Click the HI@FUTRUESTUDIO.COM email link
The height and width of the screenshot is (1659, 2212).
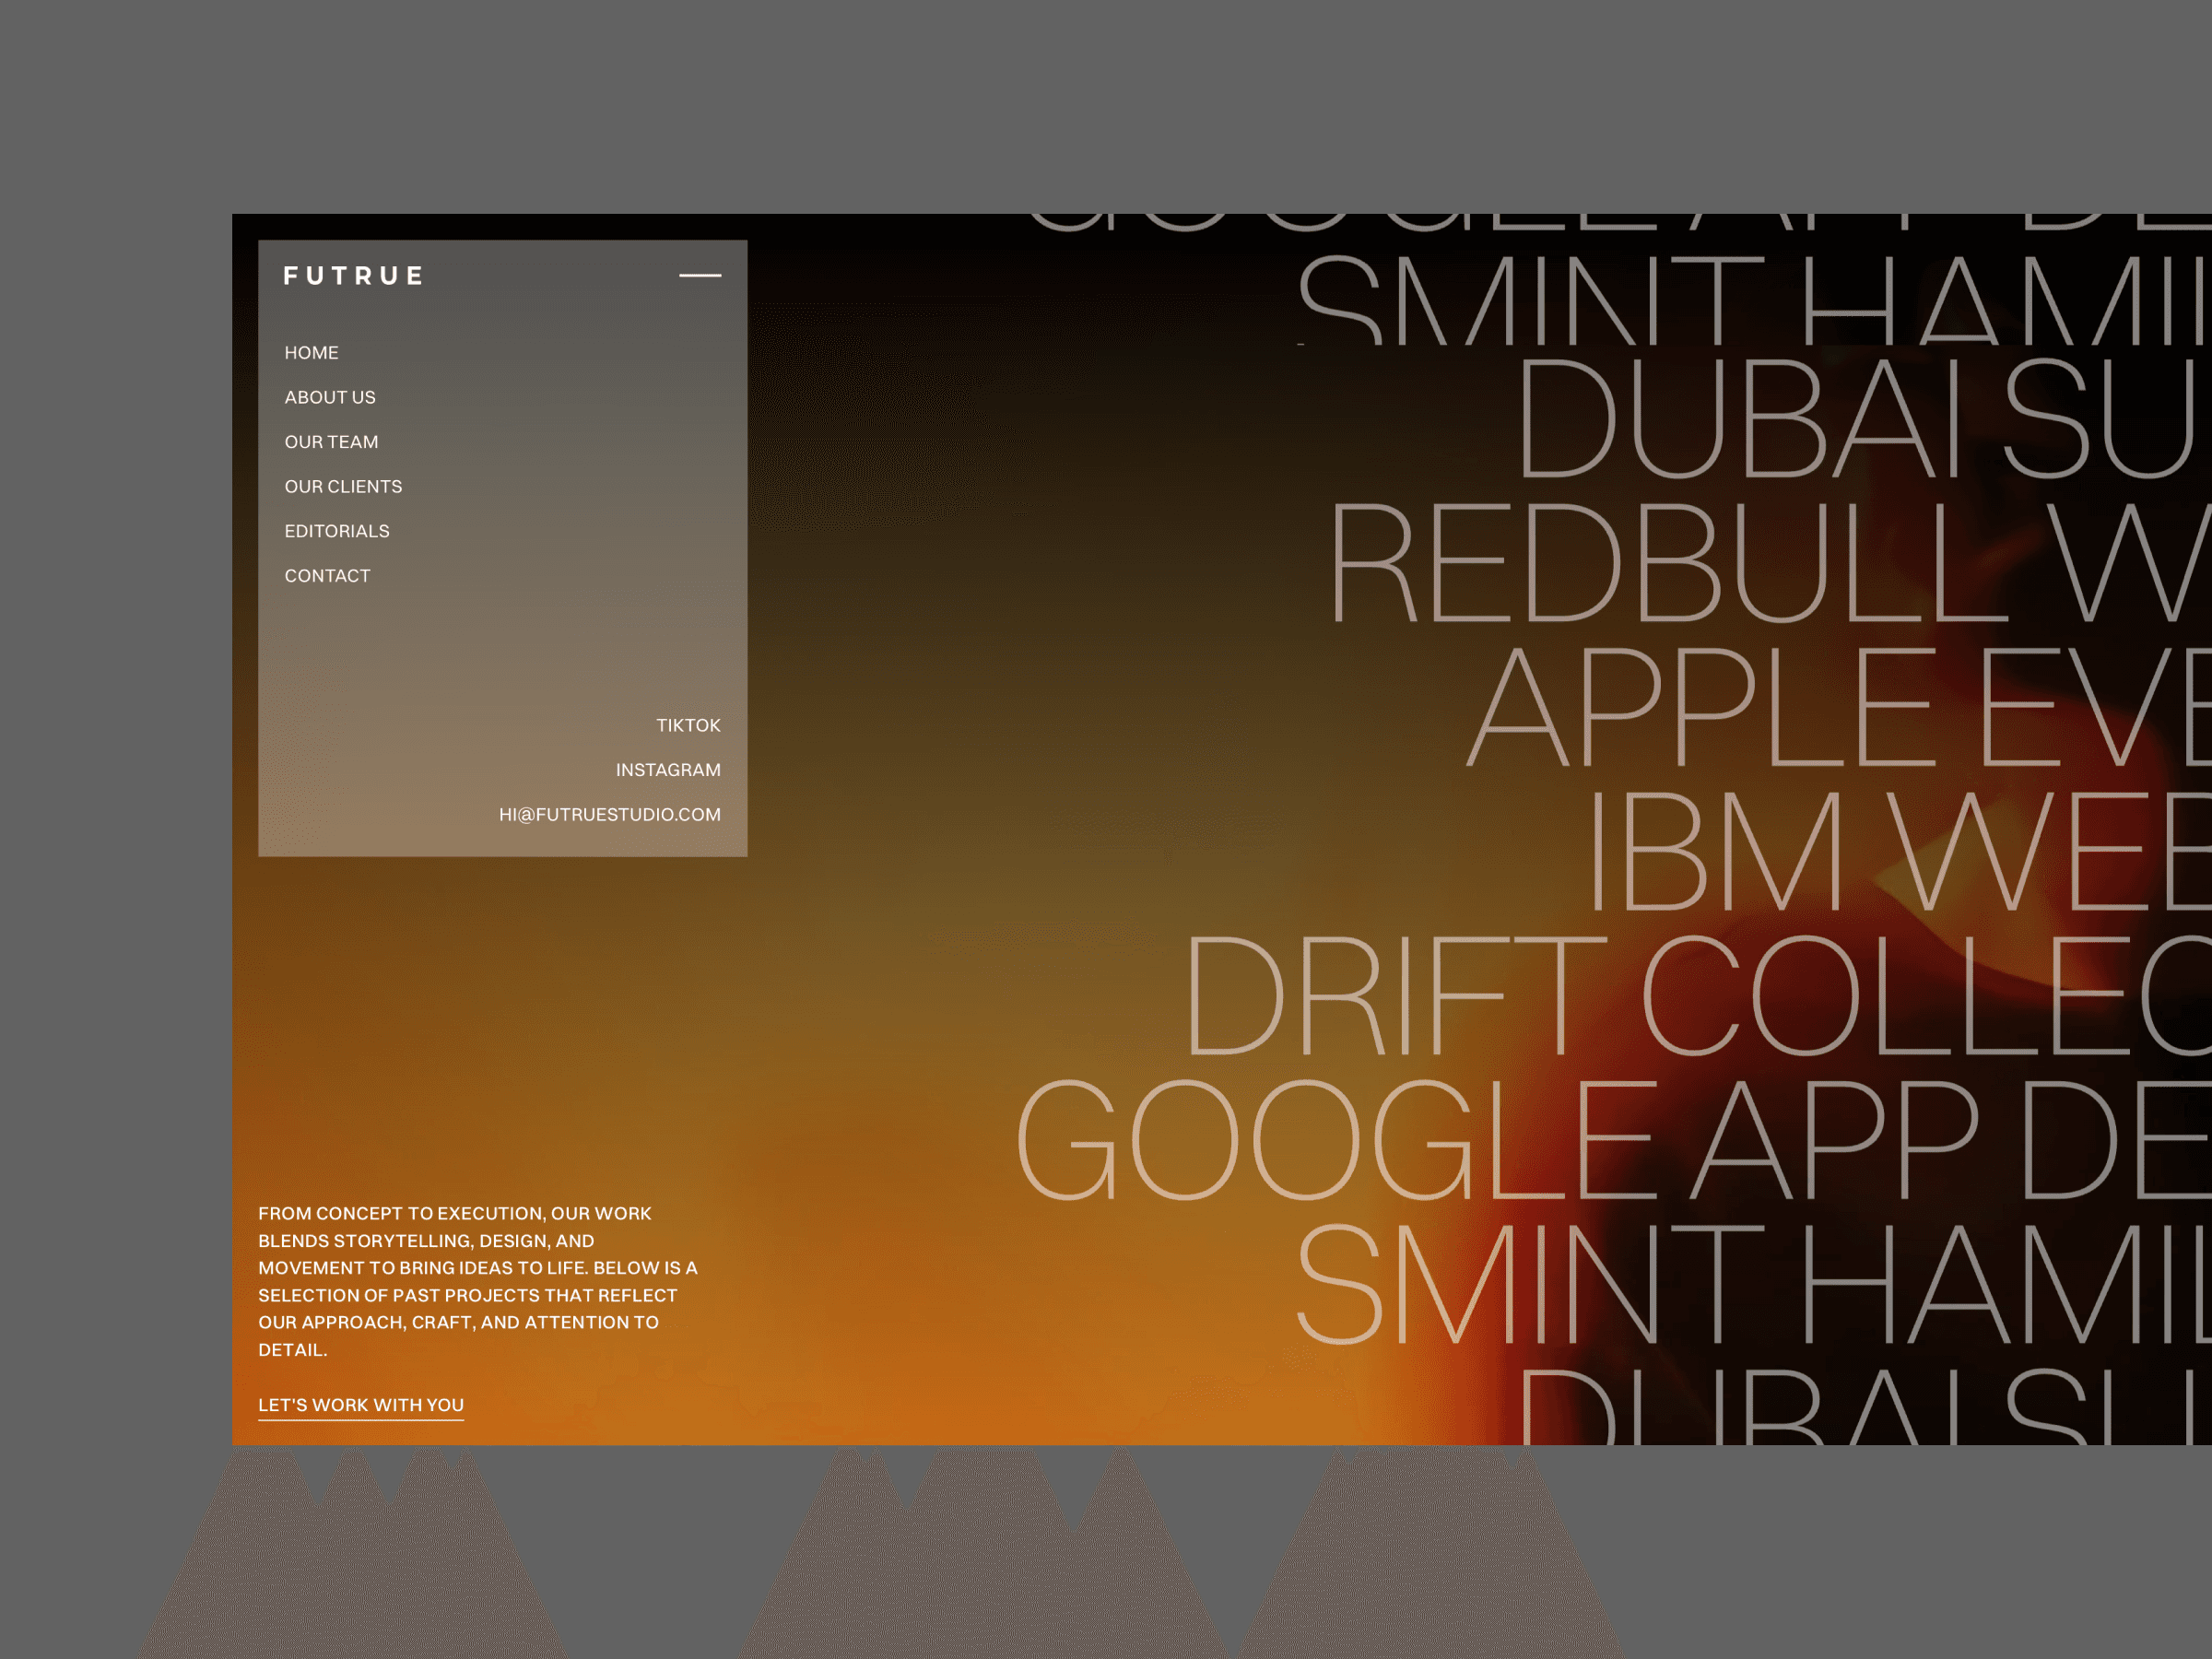pyautogui.click(x=610, y=815)
